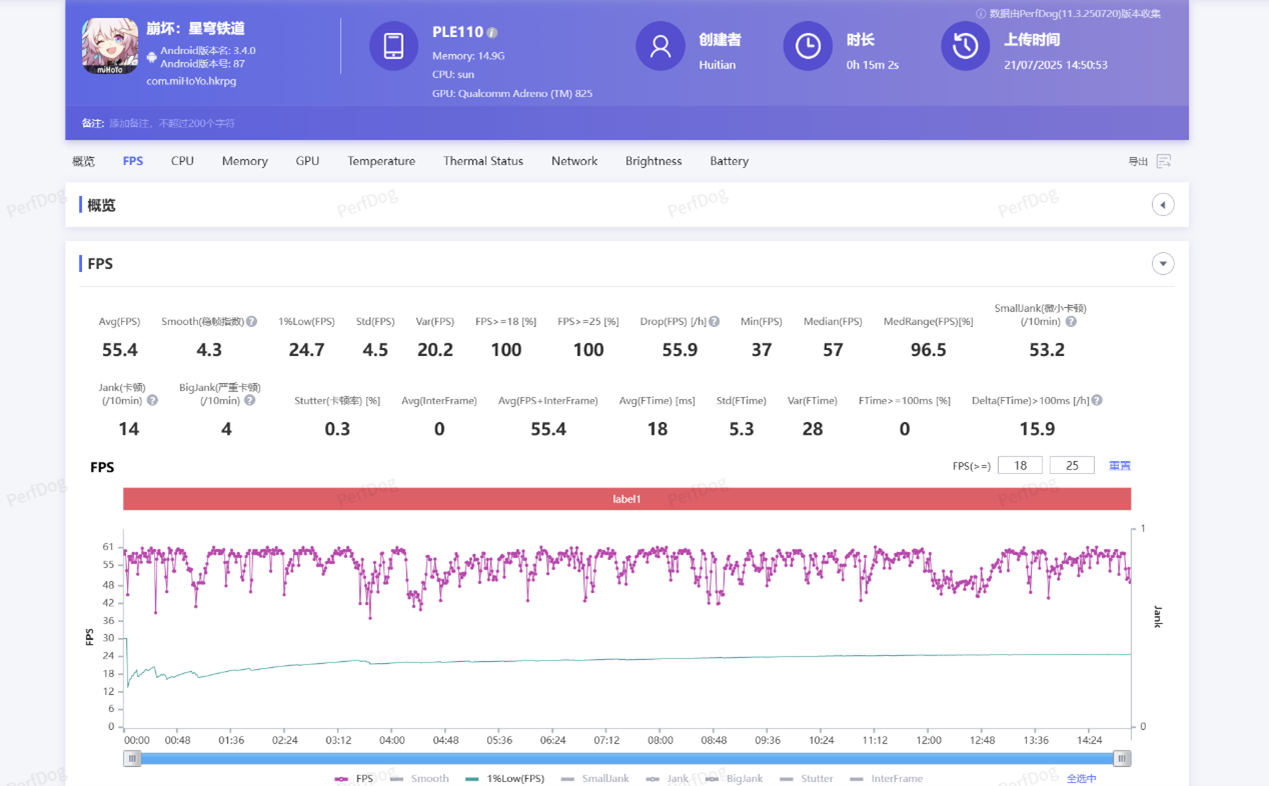1269x786 pixels.
Task: Click help icon beside SmallJank (/10min)
Action: (x=1071, y=322)
